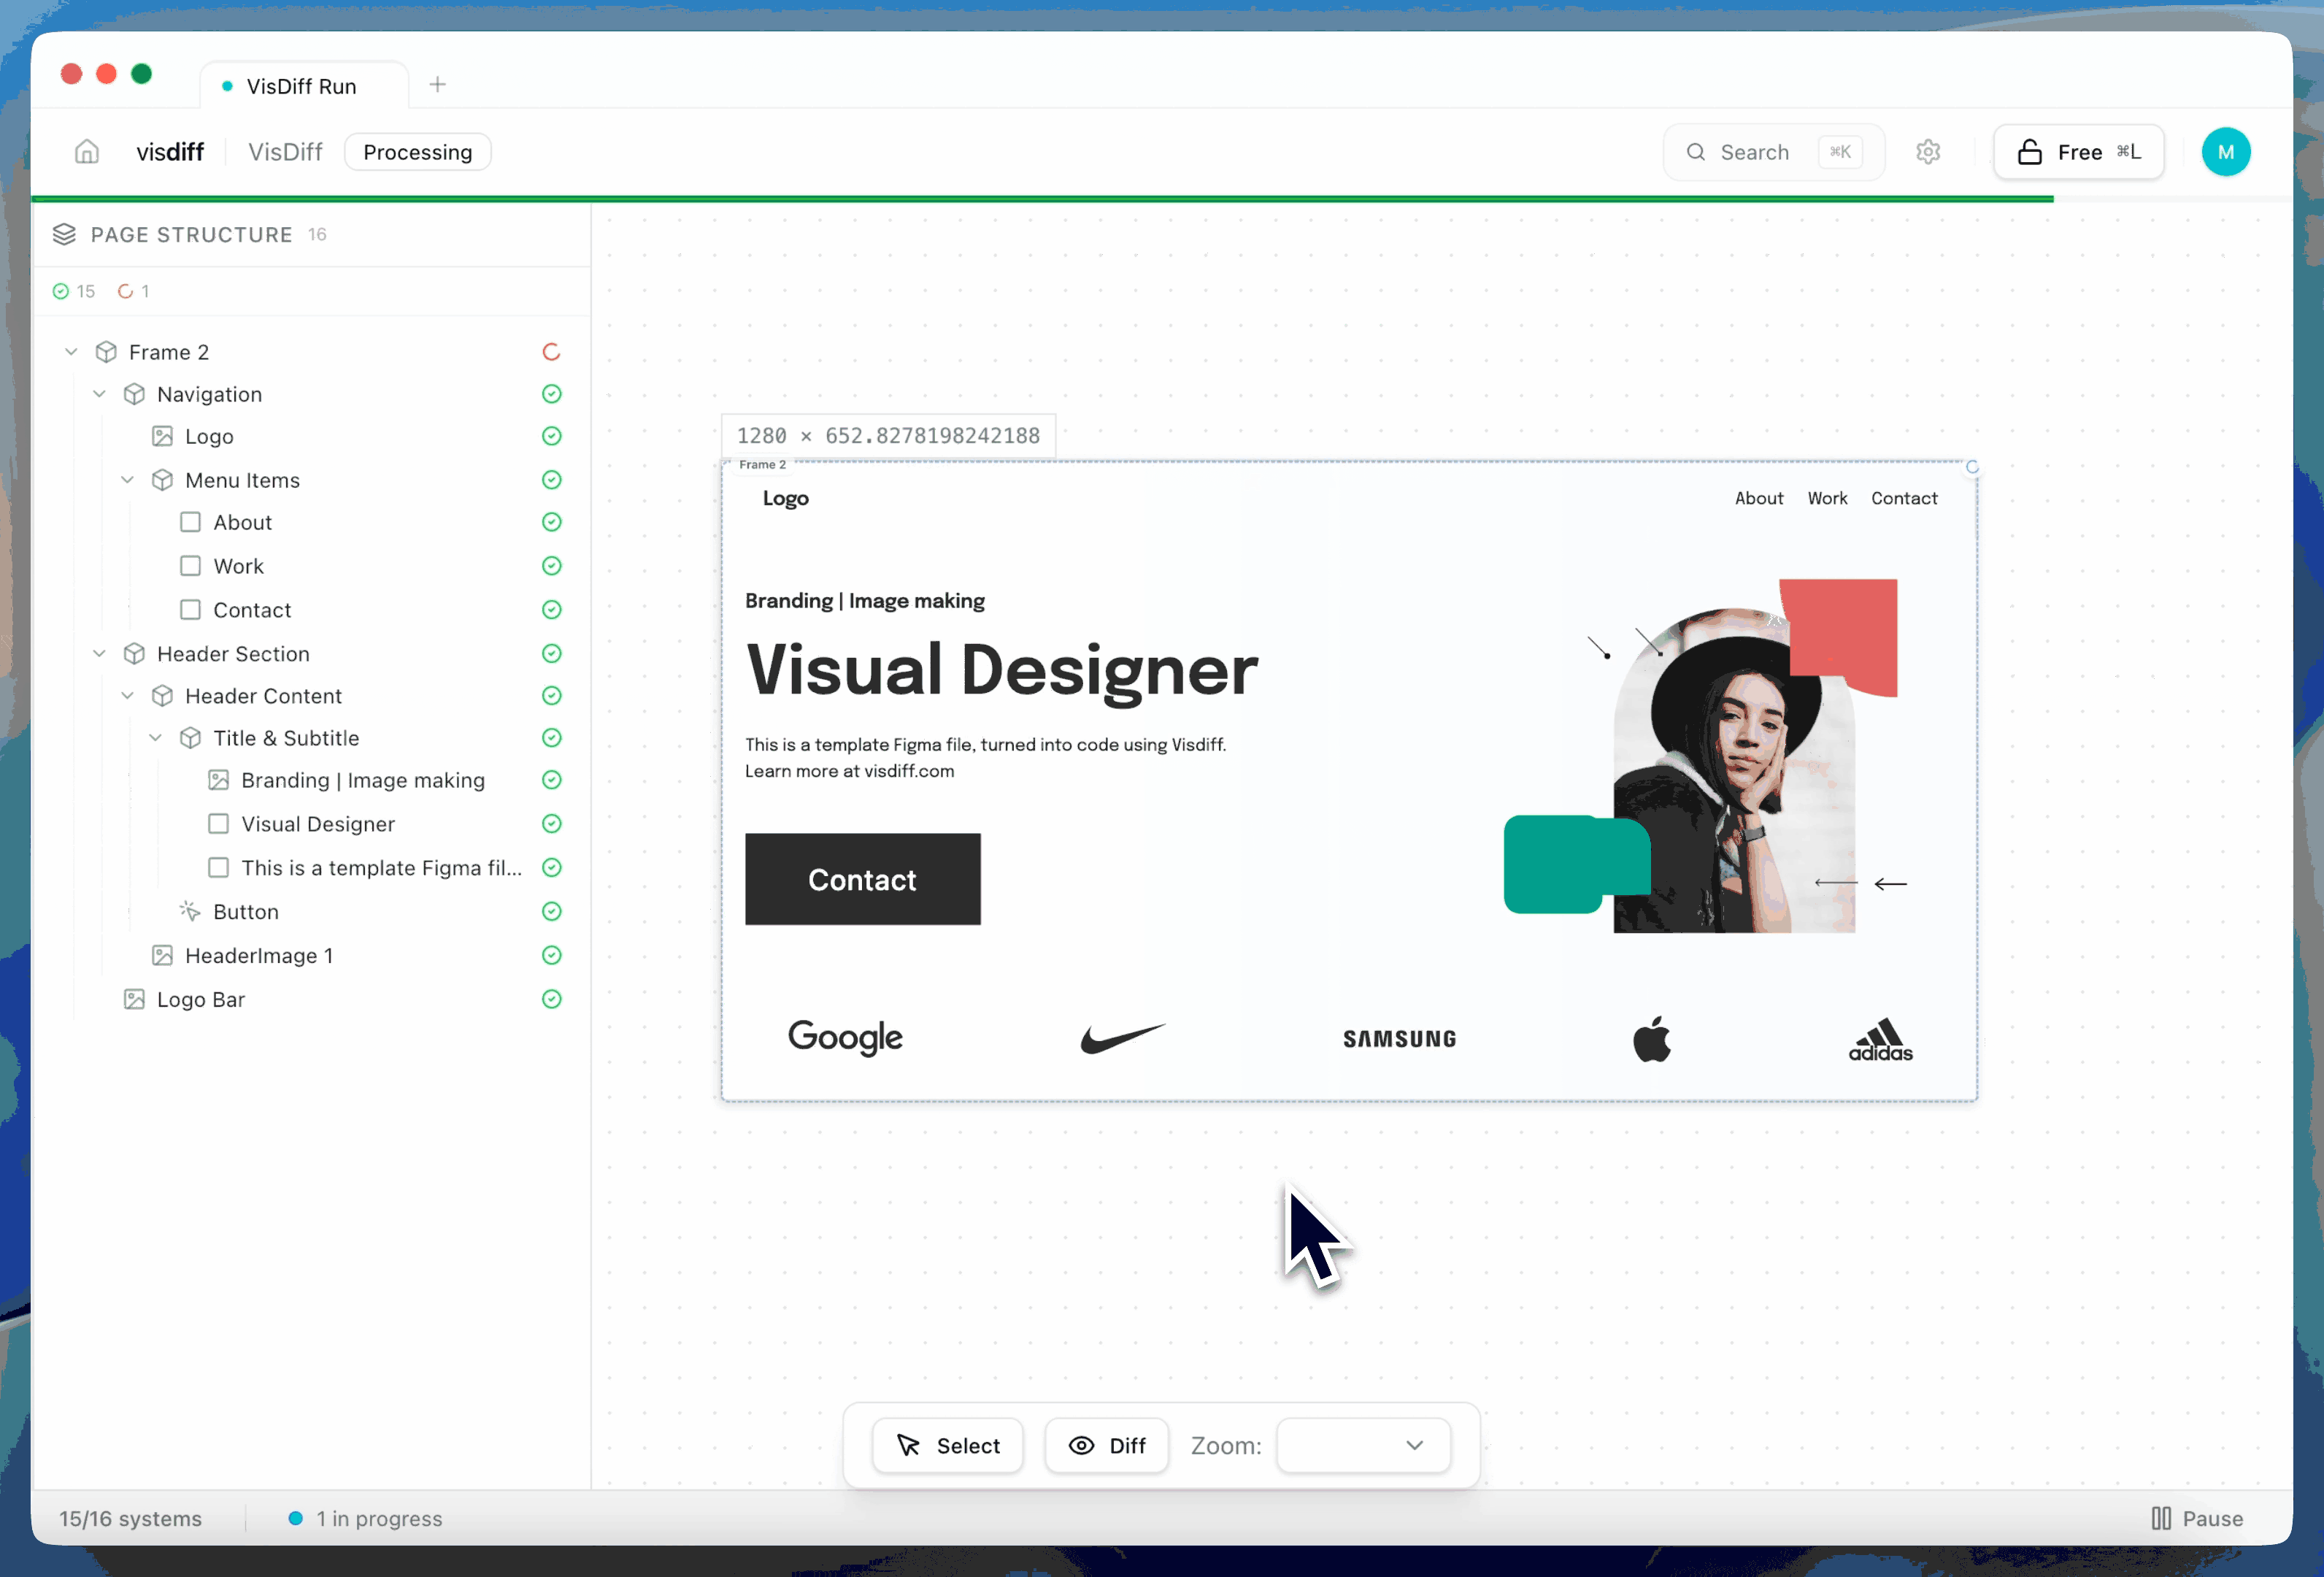Screen dimensions: 2324x1577
Task: Click the green progress bar below the header
Action: point(1100,198)
